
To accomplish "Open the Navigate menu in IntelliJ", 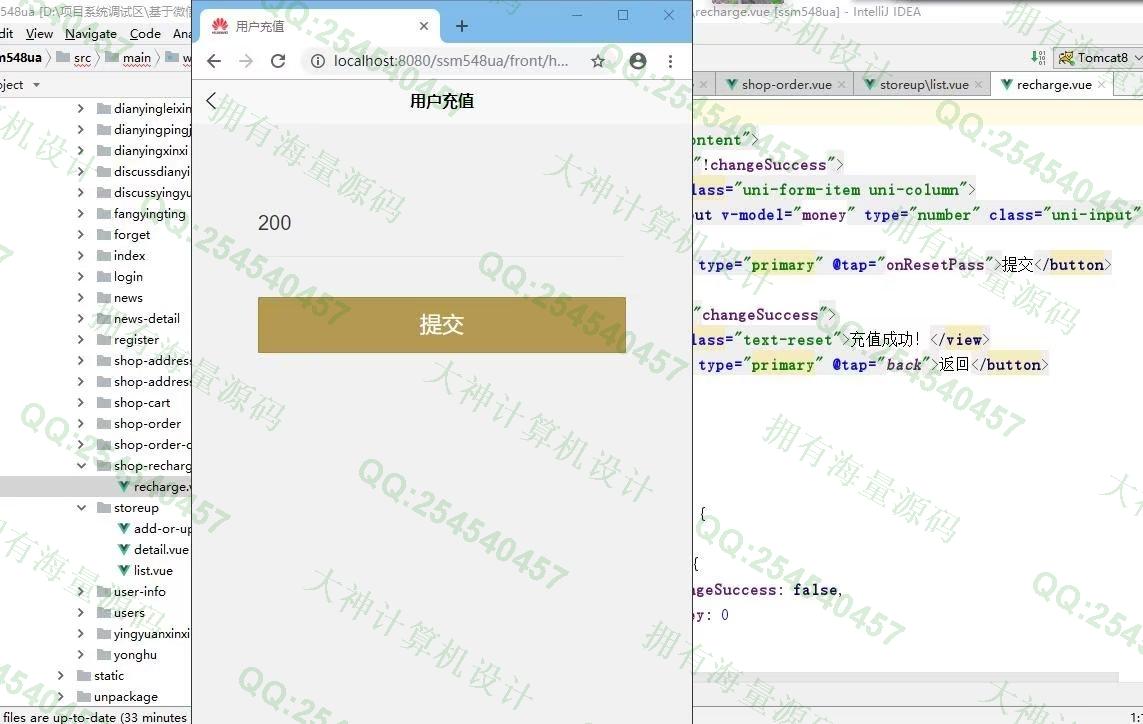I will (90, 34).
